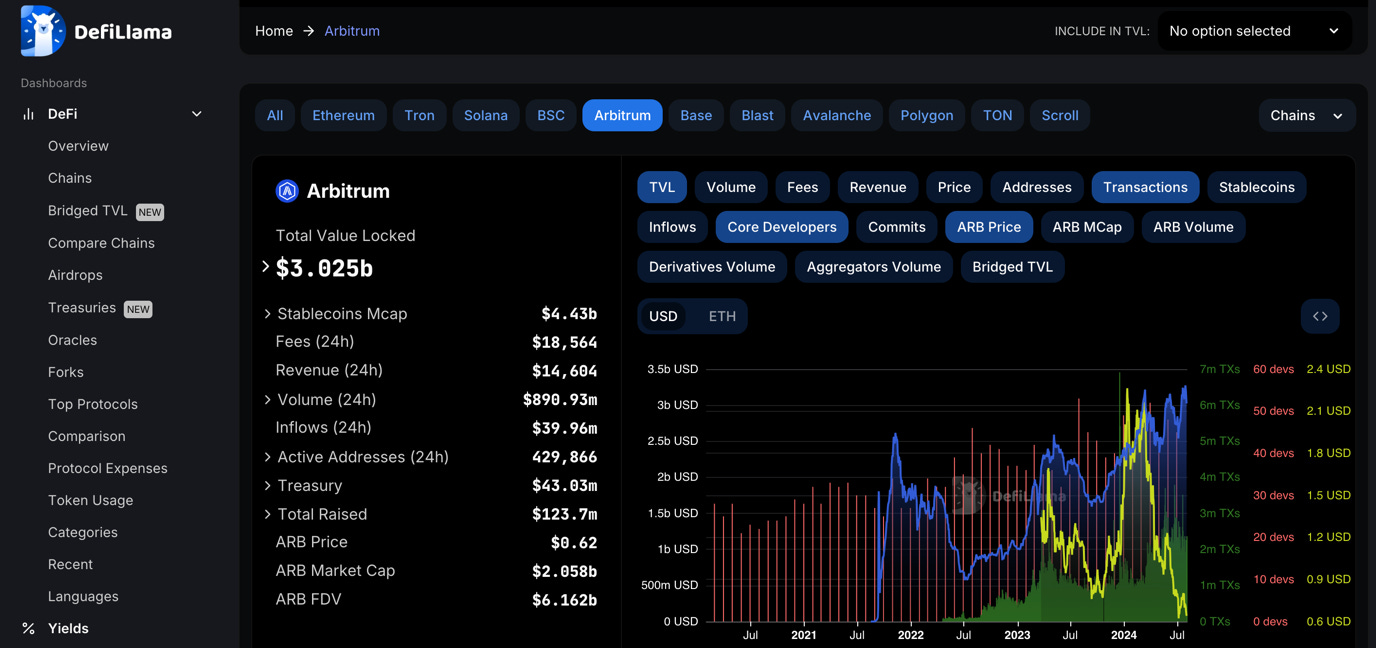Toggle the Bridged TVL chart metric

point(1012,267)
